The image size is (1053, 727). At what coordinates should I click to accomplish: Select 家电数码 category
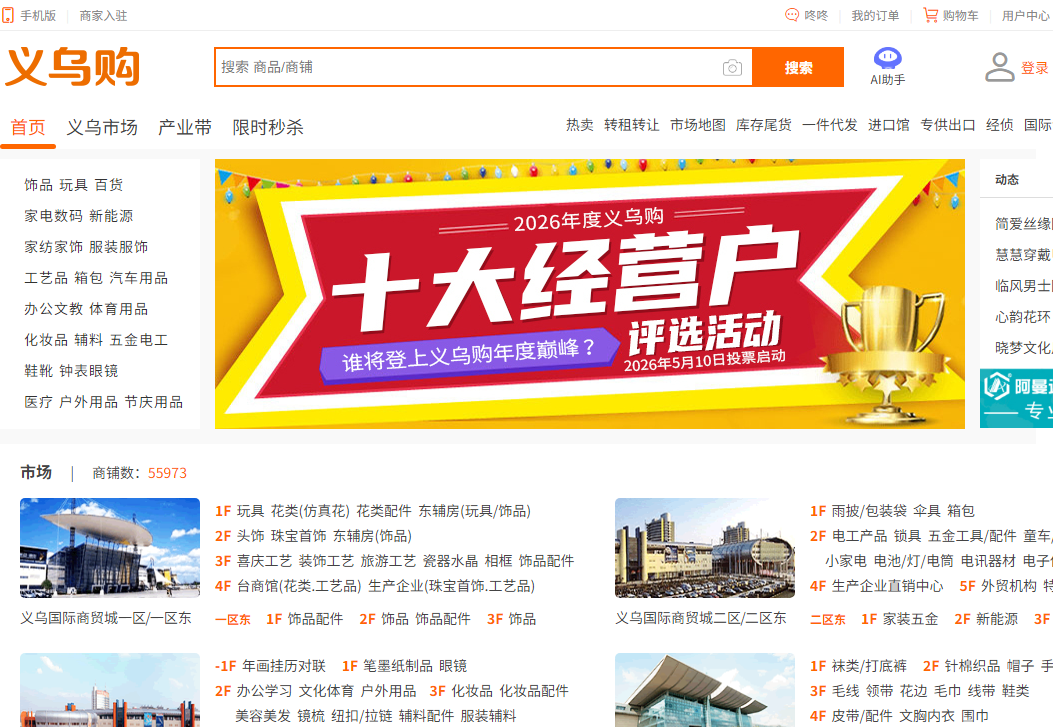coord(53,215)
